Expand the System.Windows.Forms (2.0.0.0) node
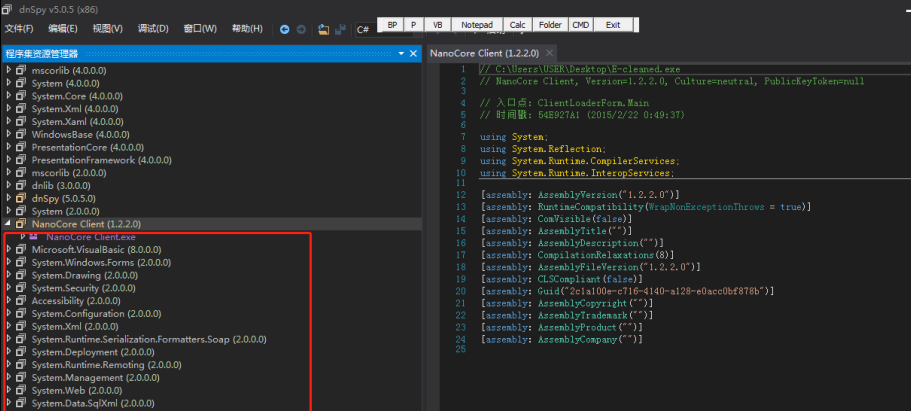Image resolution: width=911 pixels, height=411 pixels. [x=9, y=262]
